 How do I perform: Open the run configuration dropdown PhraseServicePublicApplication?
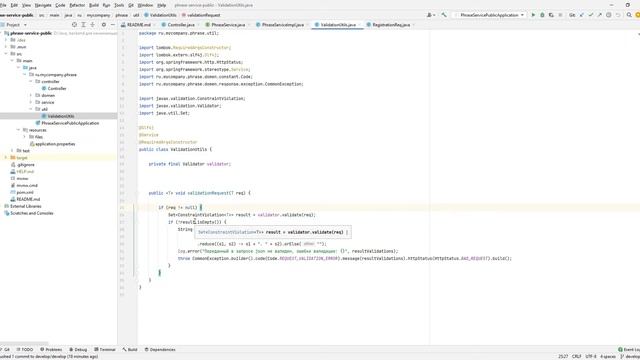tap(489, 15)
